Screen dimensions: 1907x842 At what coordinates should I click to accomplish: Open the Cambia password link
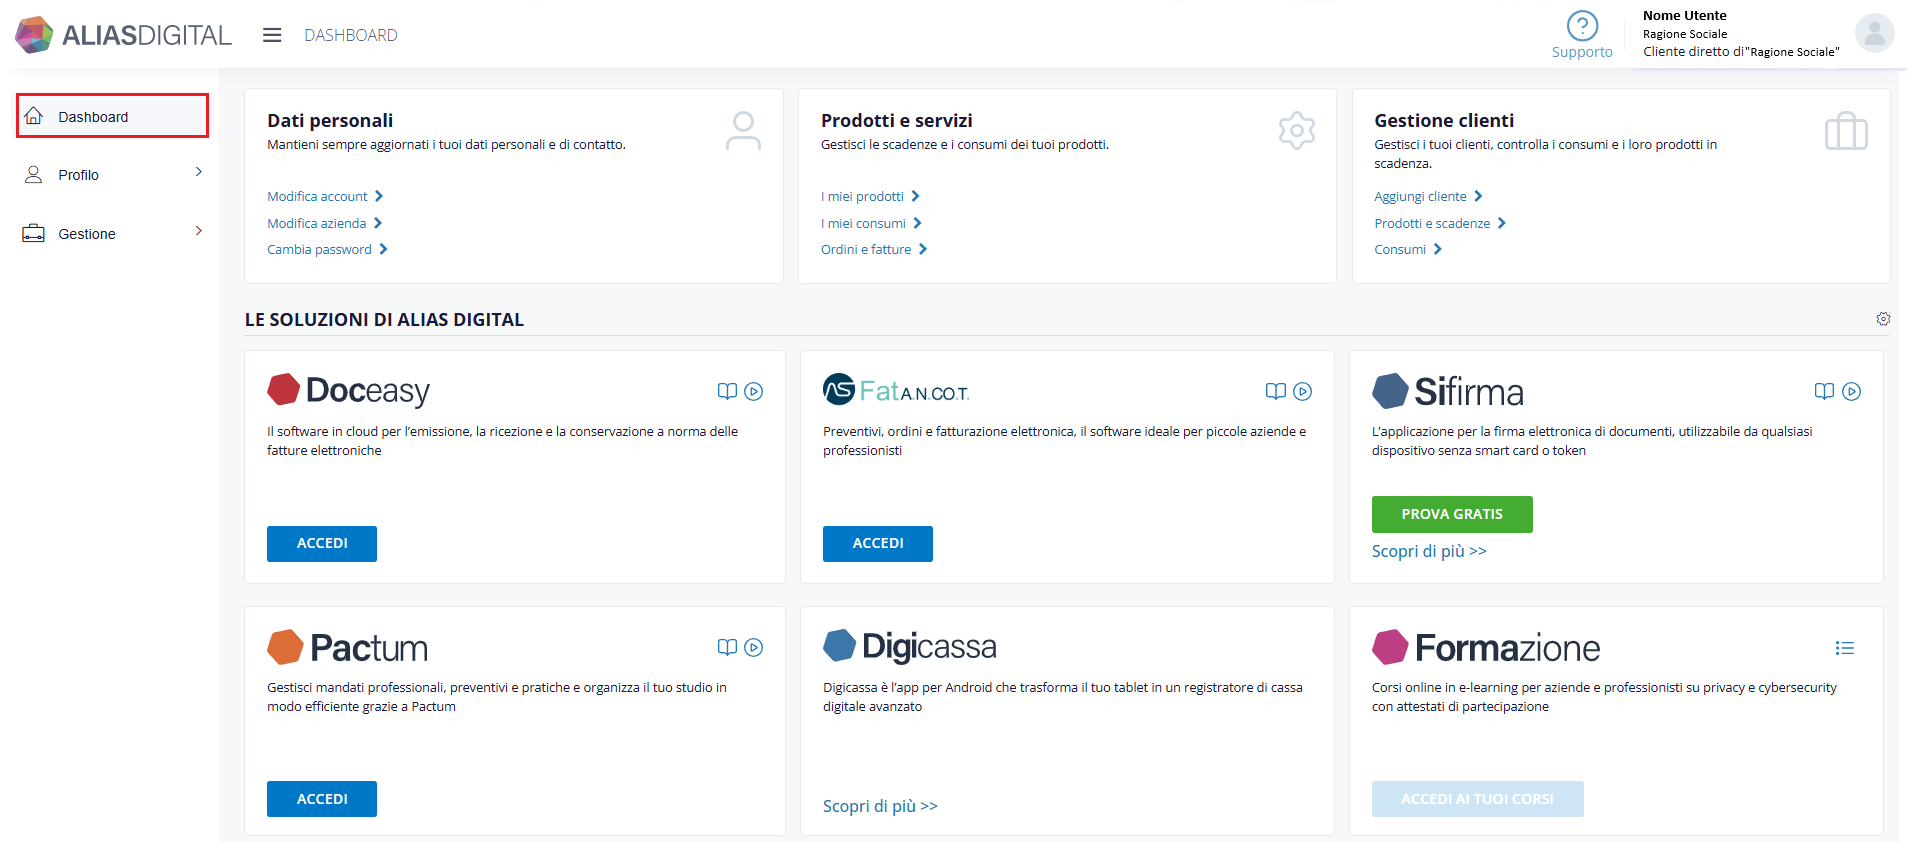tap(327, 249)
